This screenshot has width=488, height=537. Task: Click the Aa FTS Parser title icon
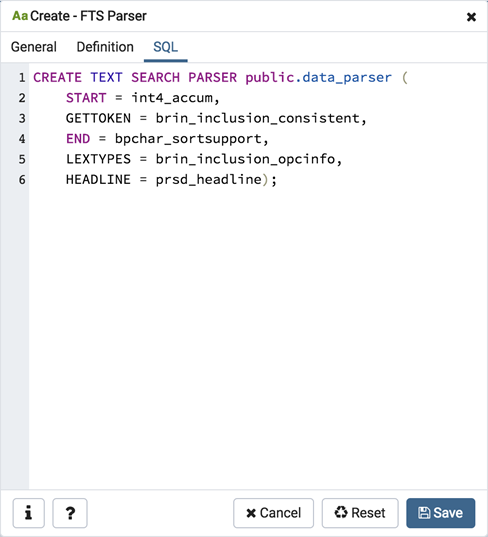[x=20, y=16]
